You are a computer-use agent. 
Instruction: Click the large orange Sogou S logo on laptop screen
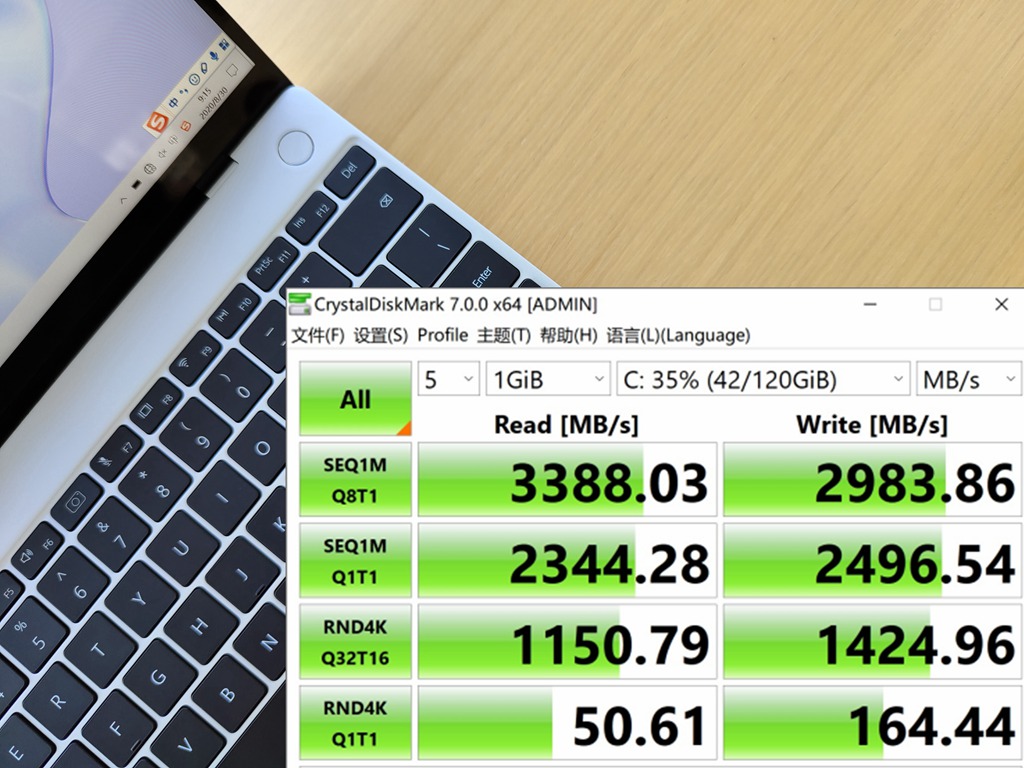157,121
